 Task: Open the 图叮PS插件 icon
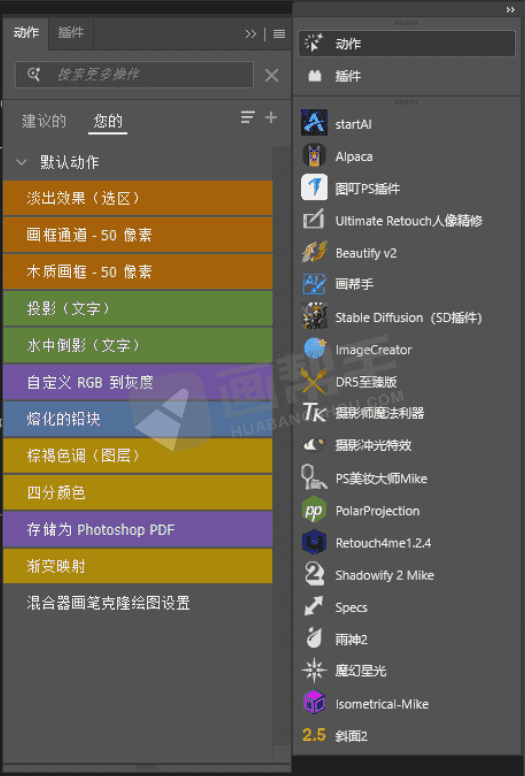tap(314, 188)
